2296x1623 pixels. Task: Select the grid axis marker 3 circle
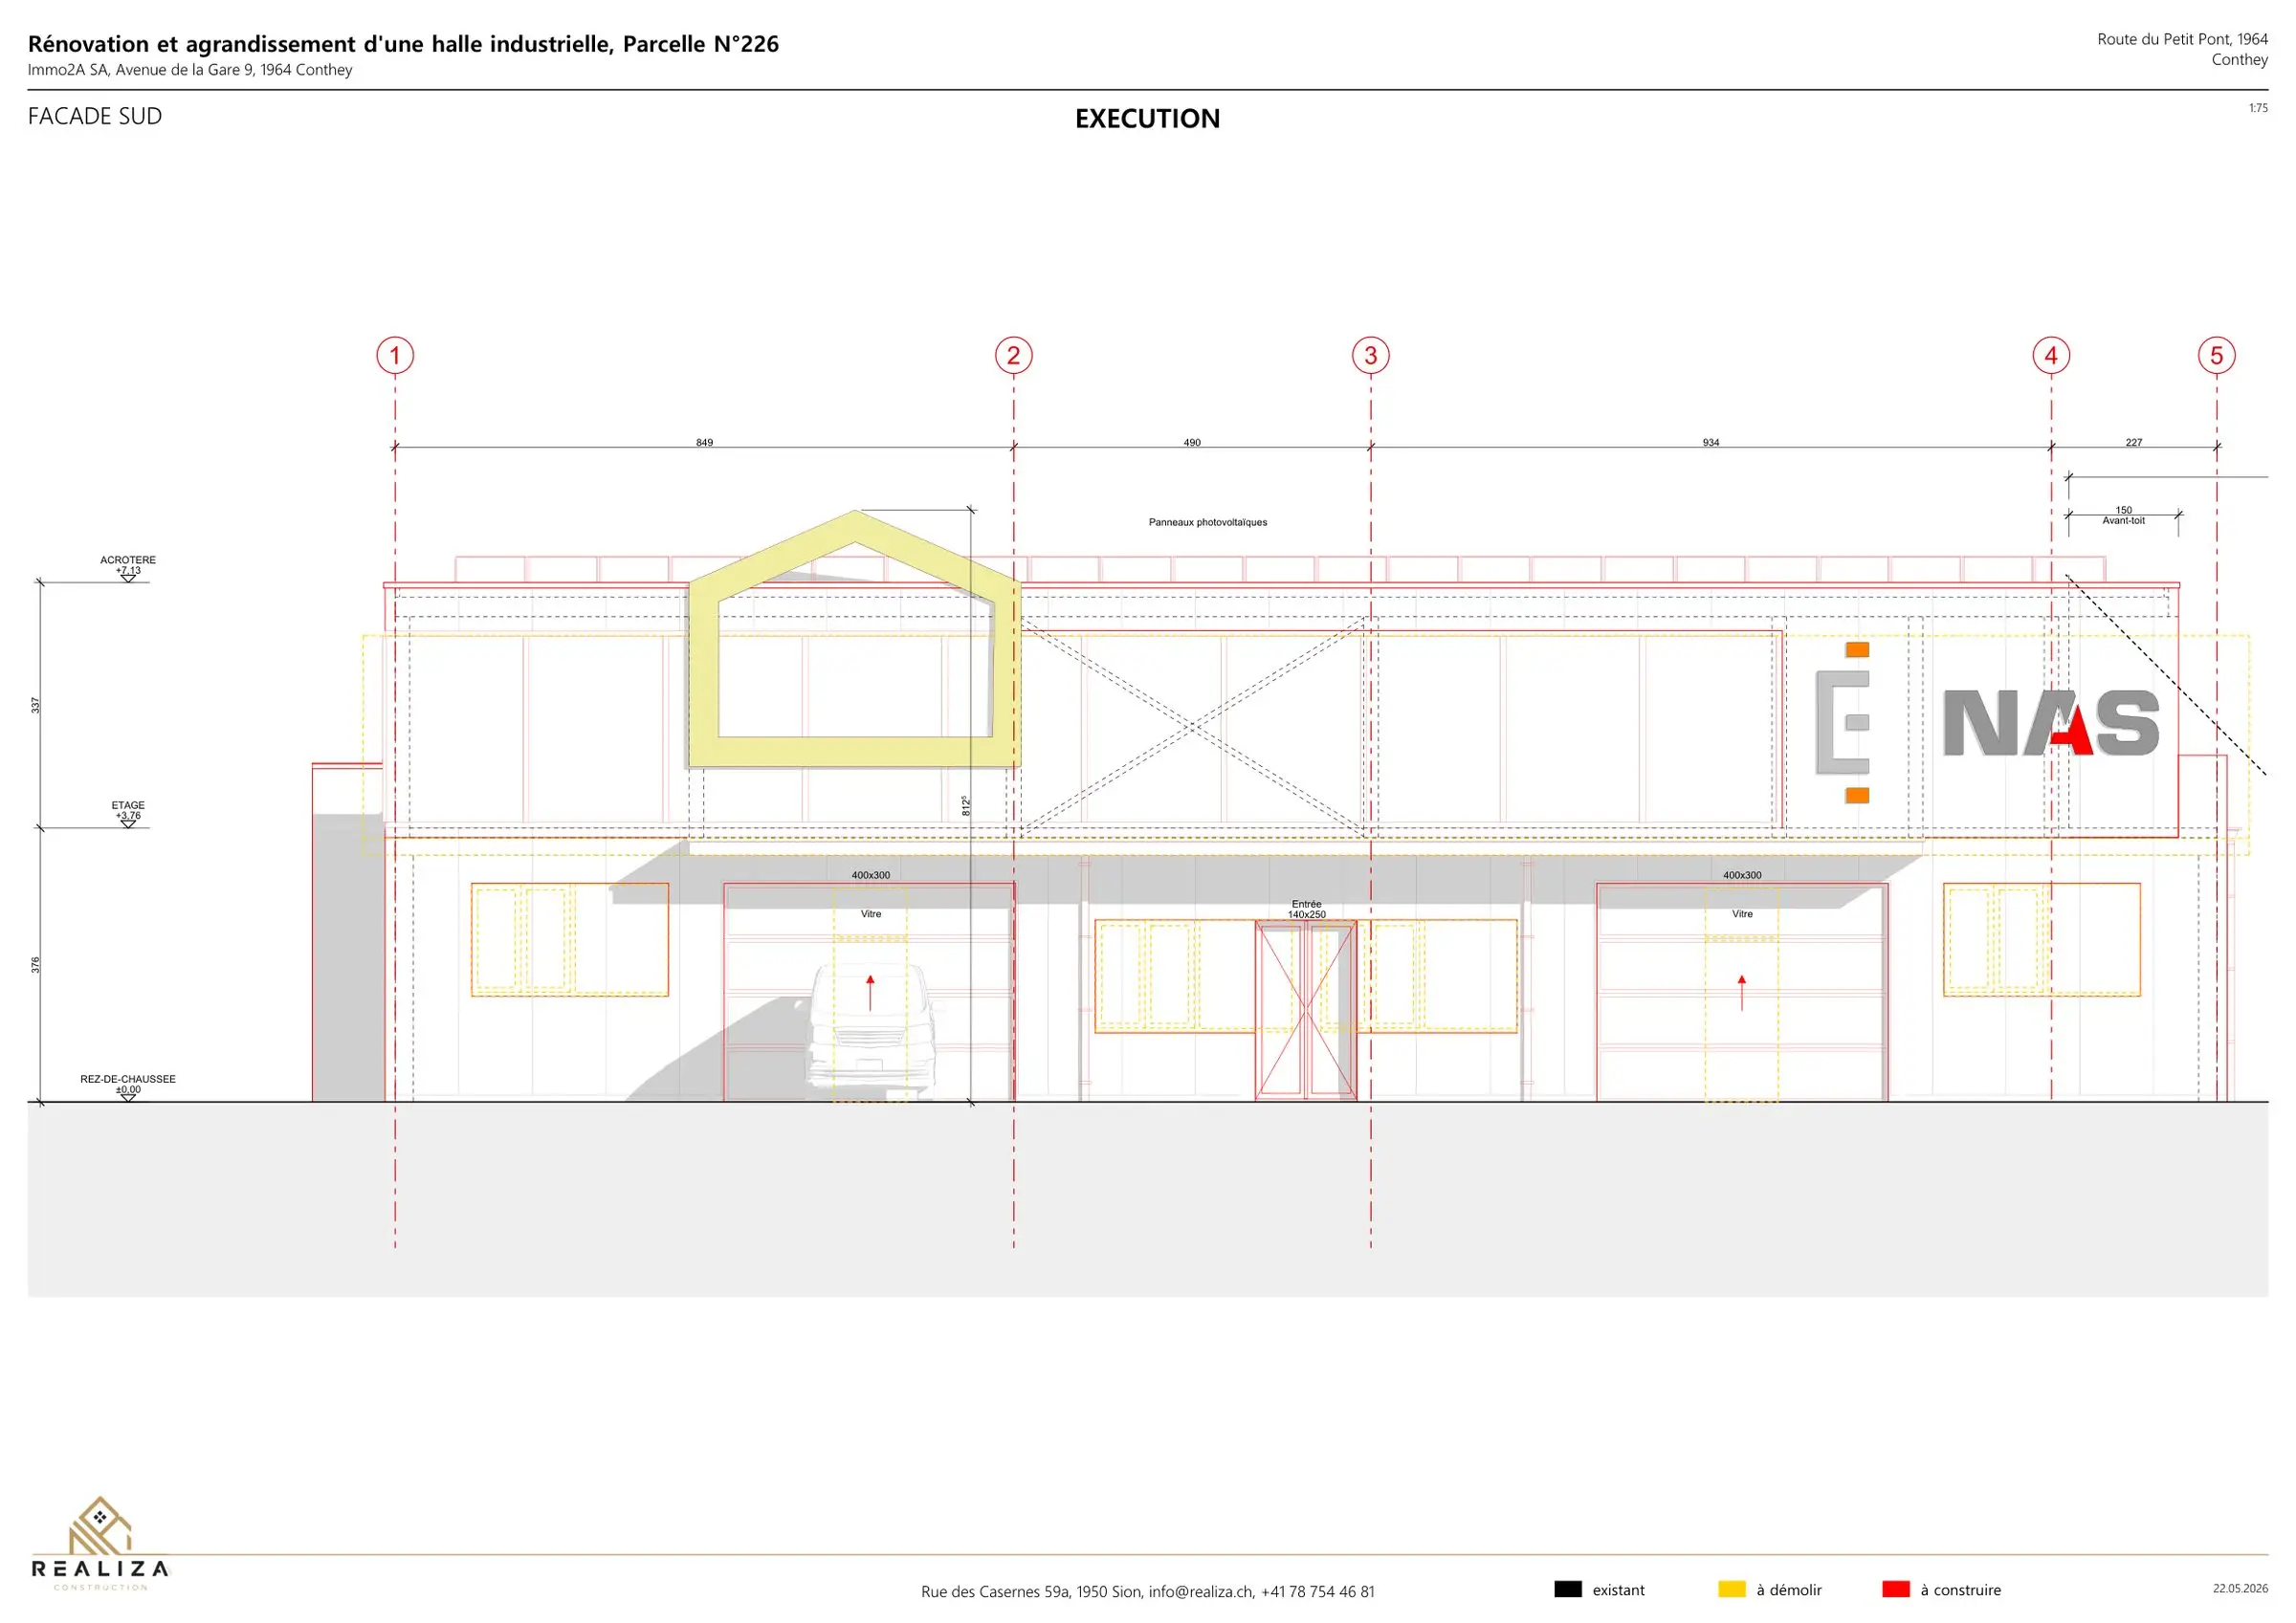[x=1370, y=355]
